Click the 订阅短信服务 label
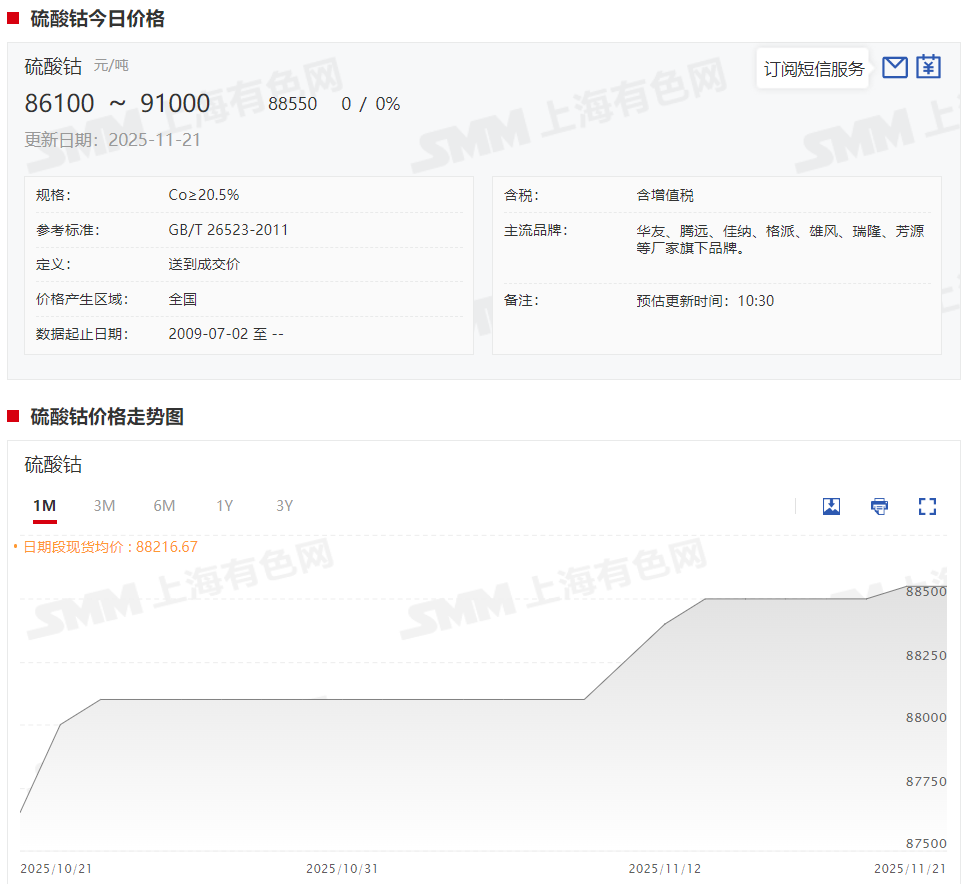The height and width of the screenshot is (884, 969). pyautogui.click(x=813, y=69)
